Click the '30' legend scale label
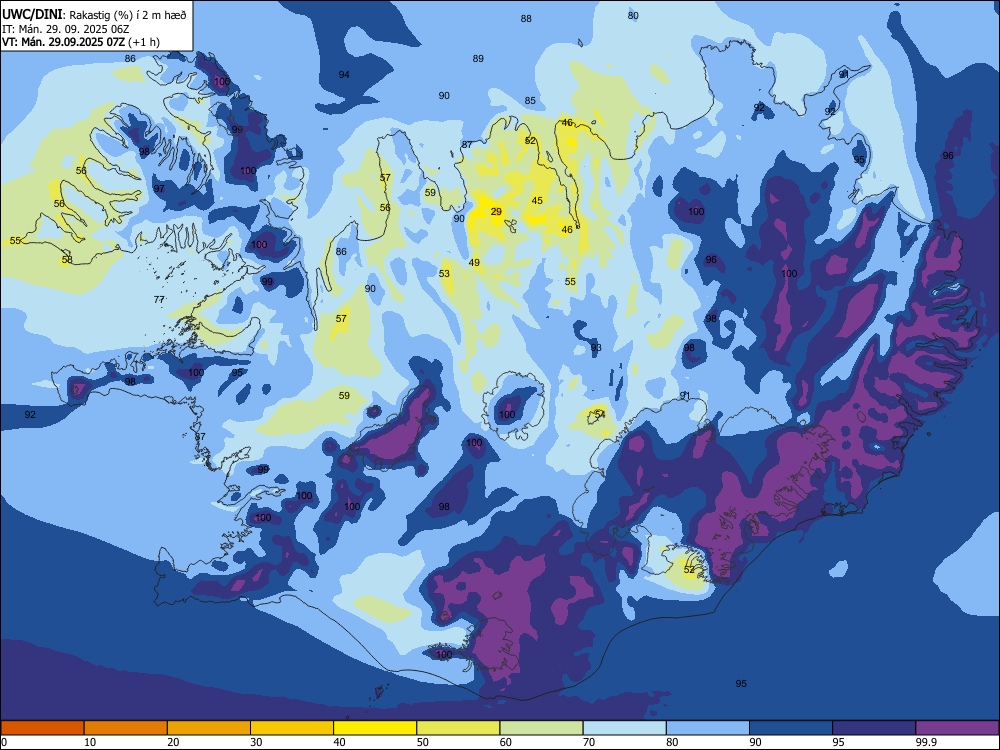Screen dimensions: 1000x750 (256, 742)
